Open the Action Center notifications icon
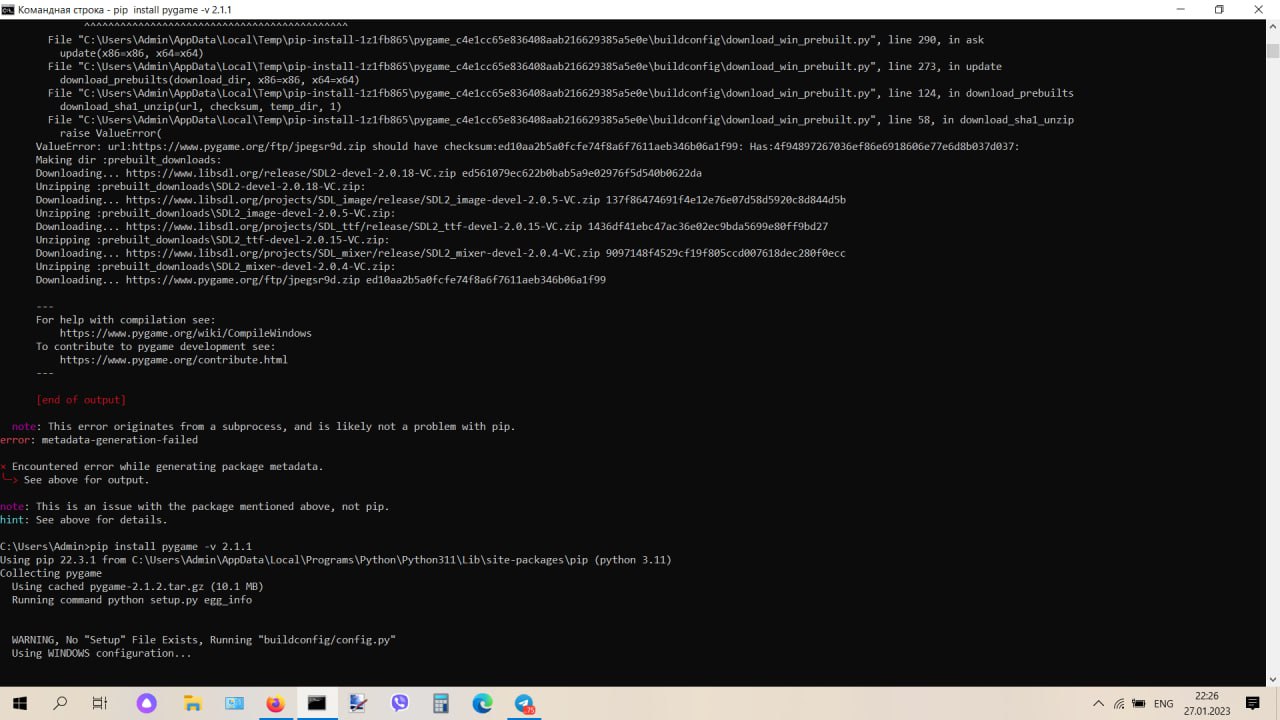Viewport: 1280px width, 720px height. tap(1252, 703)
